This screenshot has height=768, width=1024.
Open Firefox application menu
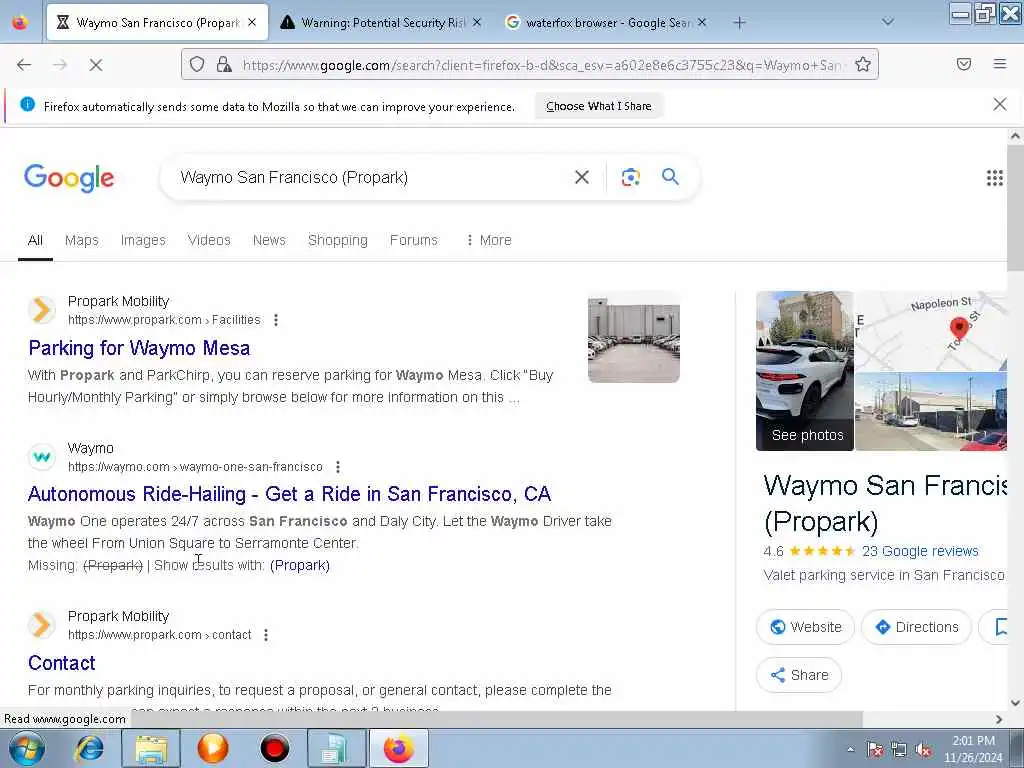tap(1000, 64)
